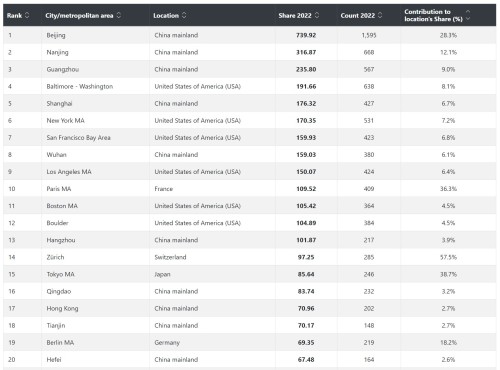Click Paris MA location France
The width and height of the screenshot is (500, 370).
(x=164, y=189)
